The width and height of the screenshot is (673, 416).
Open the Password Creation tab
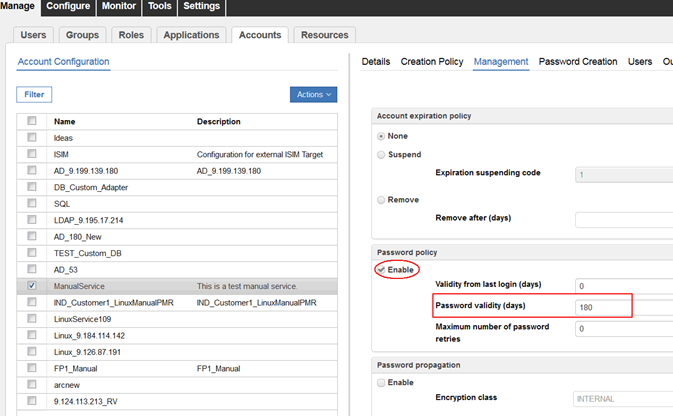(578, 62)
